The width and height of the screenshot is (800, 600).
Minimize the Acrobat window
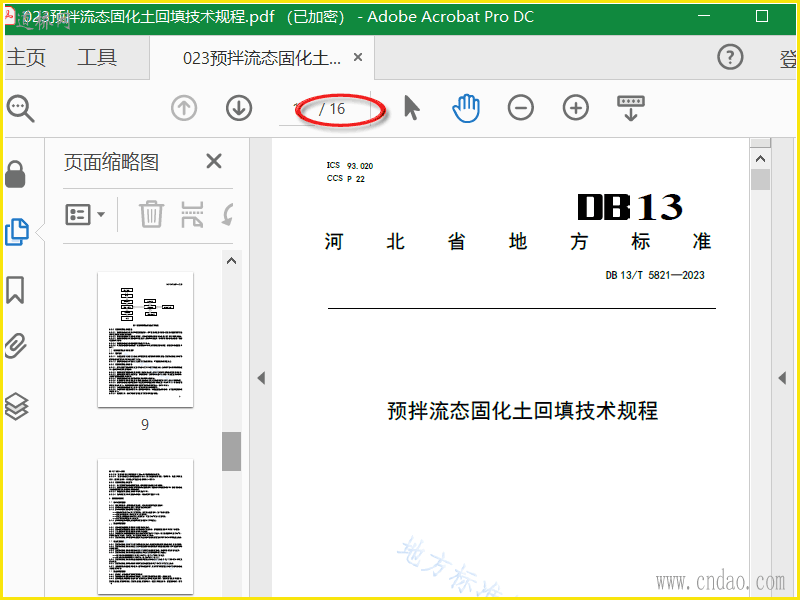704,16
